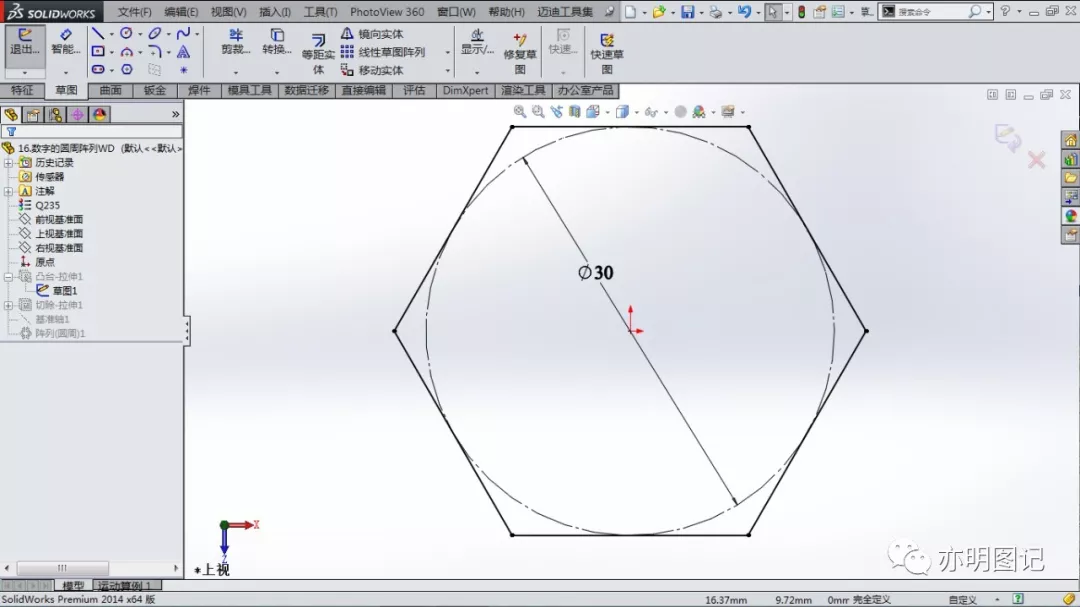Viewport: 1080px width, 607px height.
Task: Click Move Entities (移动实体)
Action: click(x=372, y=70)
